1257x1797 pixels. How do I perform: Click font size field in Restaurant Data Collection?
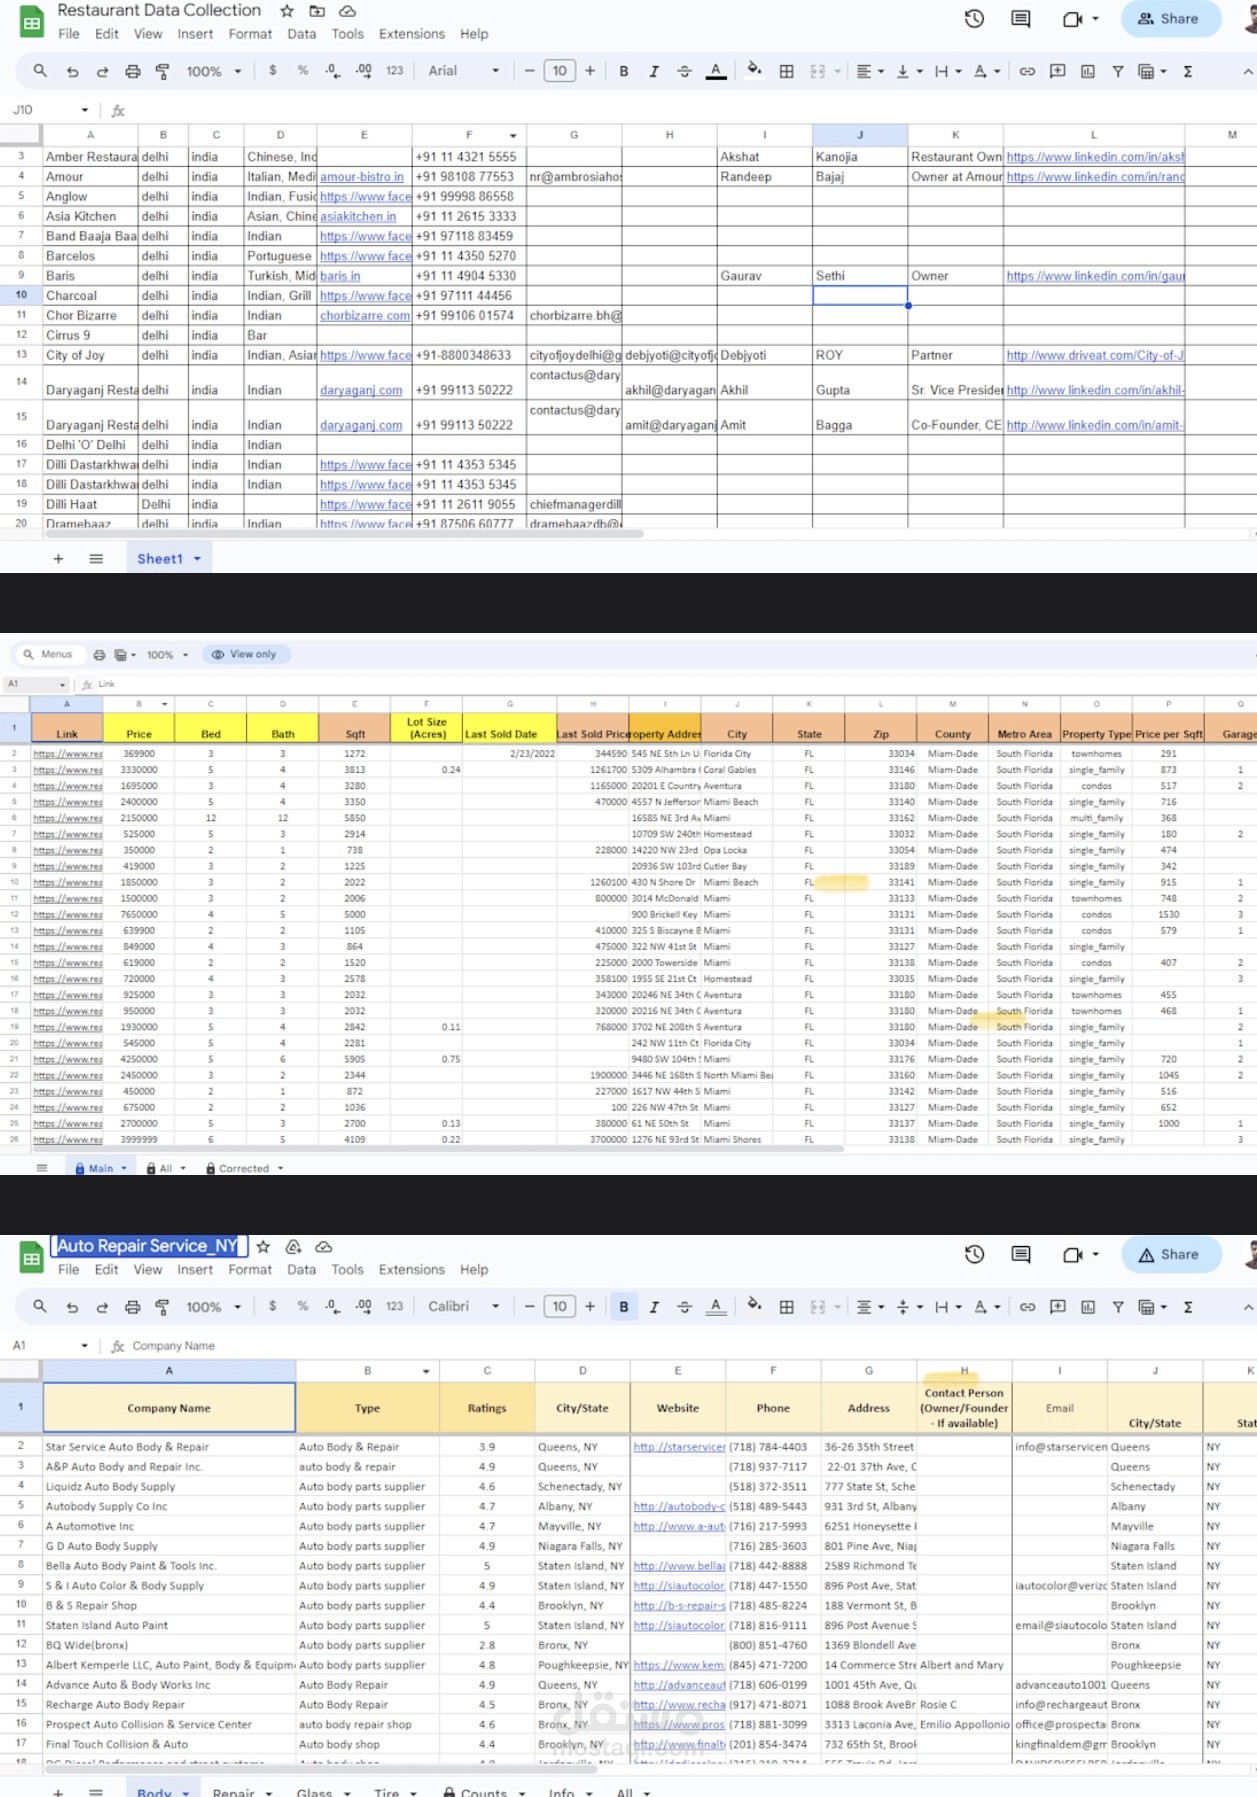560,71
